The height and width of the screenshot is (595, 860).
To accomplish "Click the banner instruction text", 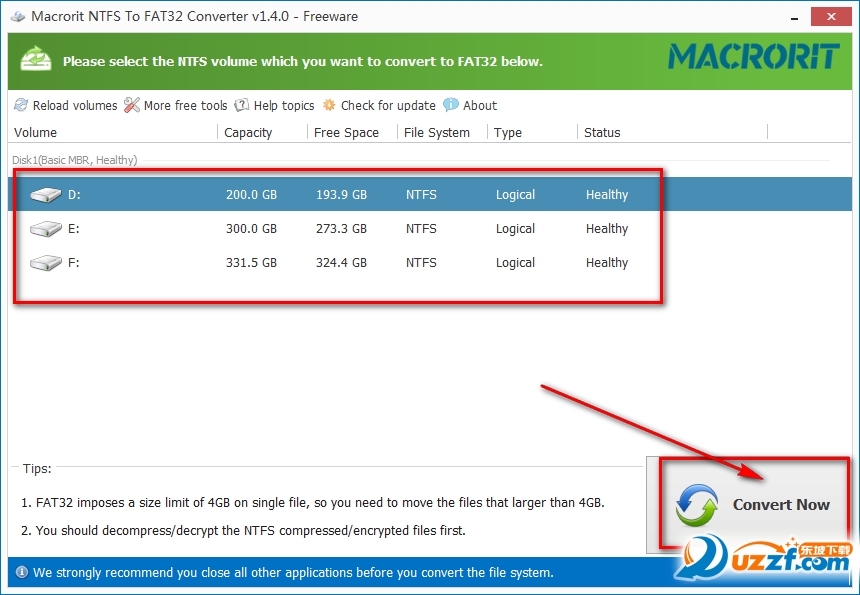I will point(303,61).
